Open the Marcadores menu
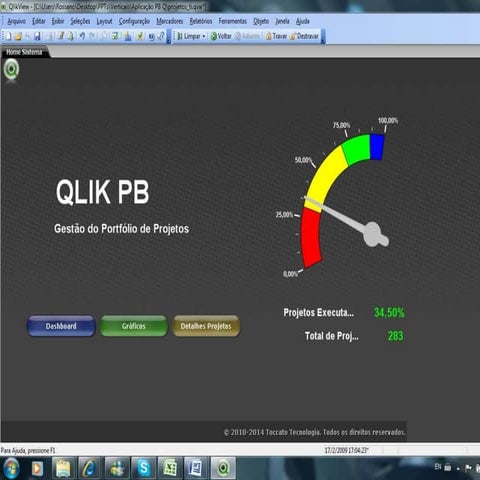The height and width of the screenshot is (480, 480). tap(170, 21)
